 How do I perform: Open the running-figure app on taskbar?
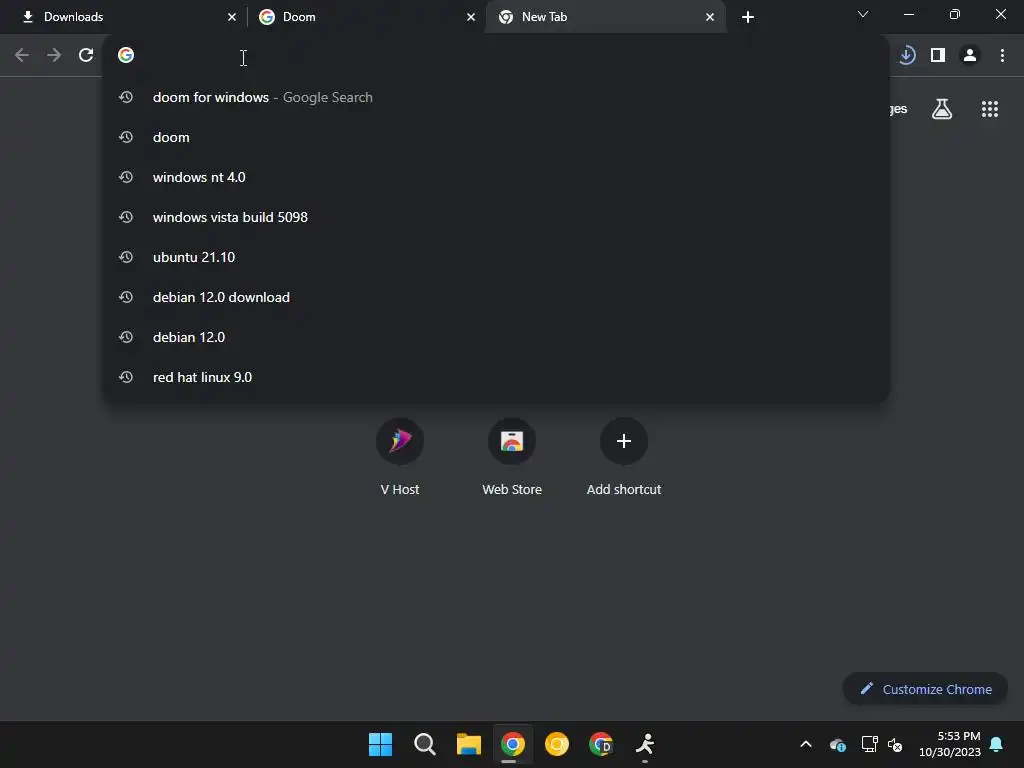coord(645,744)
